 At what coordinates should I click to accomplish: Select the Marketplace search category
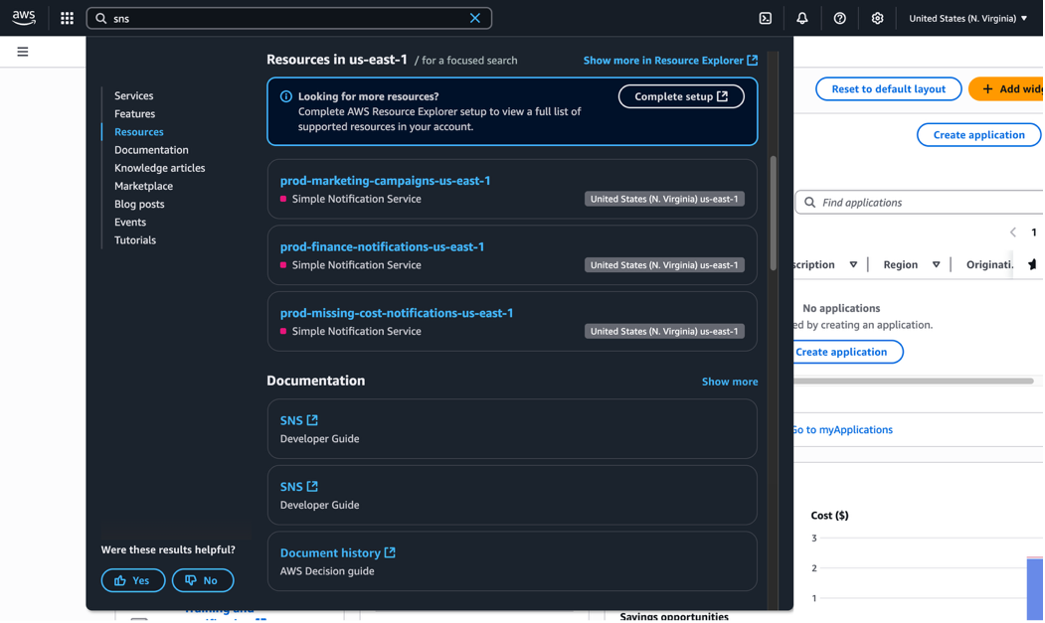(143, 185)
